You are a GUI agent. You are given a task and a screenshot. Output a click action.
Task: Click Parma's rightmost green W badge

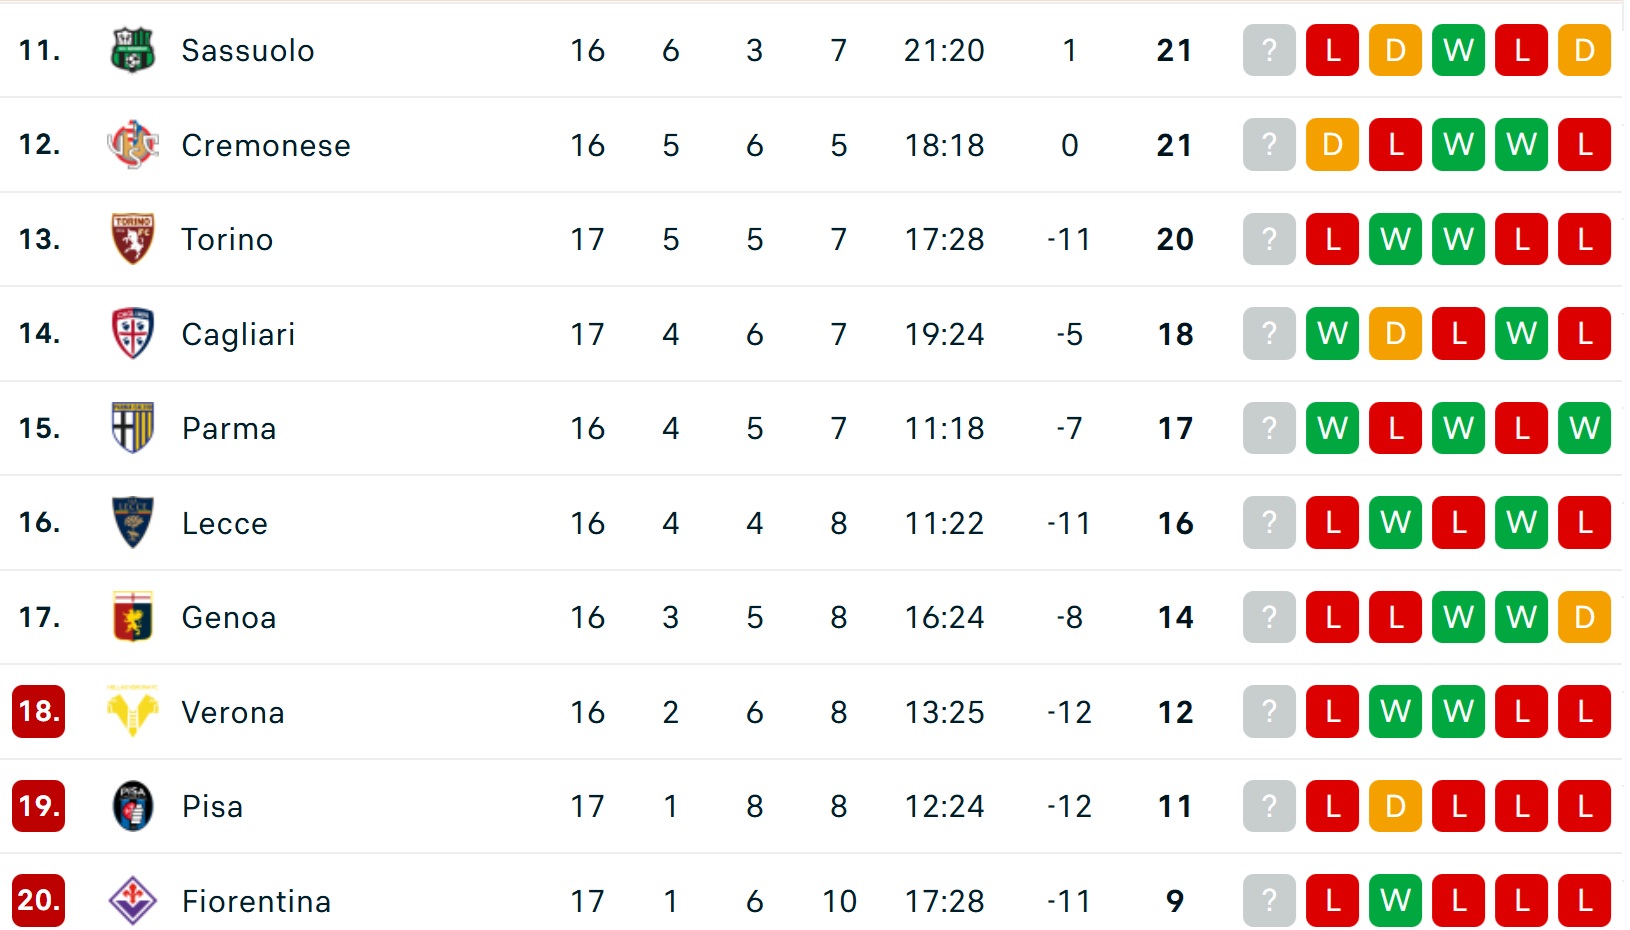[1584, 428]
